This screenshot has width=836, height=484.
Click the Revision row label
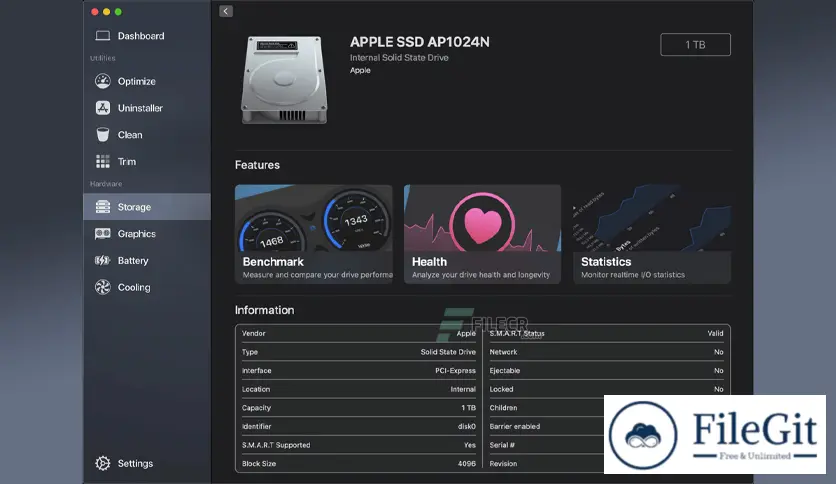503,464
